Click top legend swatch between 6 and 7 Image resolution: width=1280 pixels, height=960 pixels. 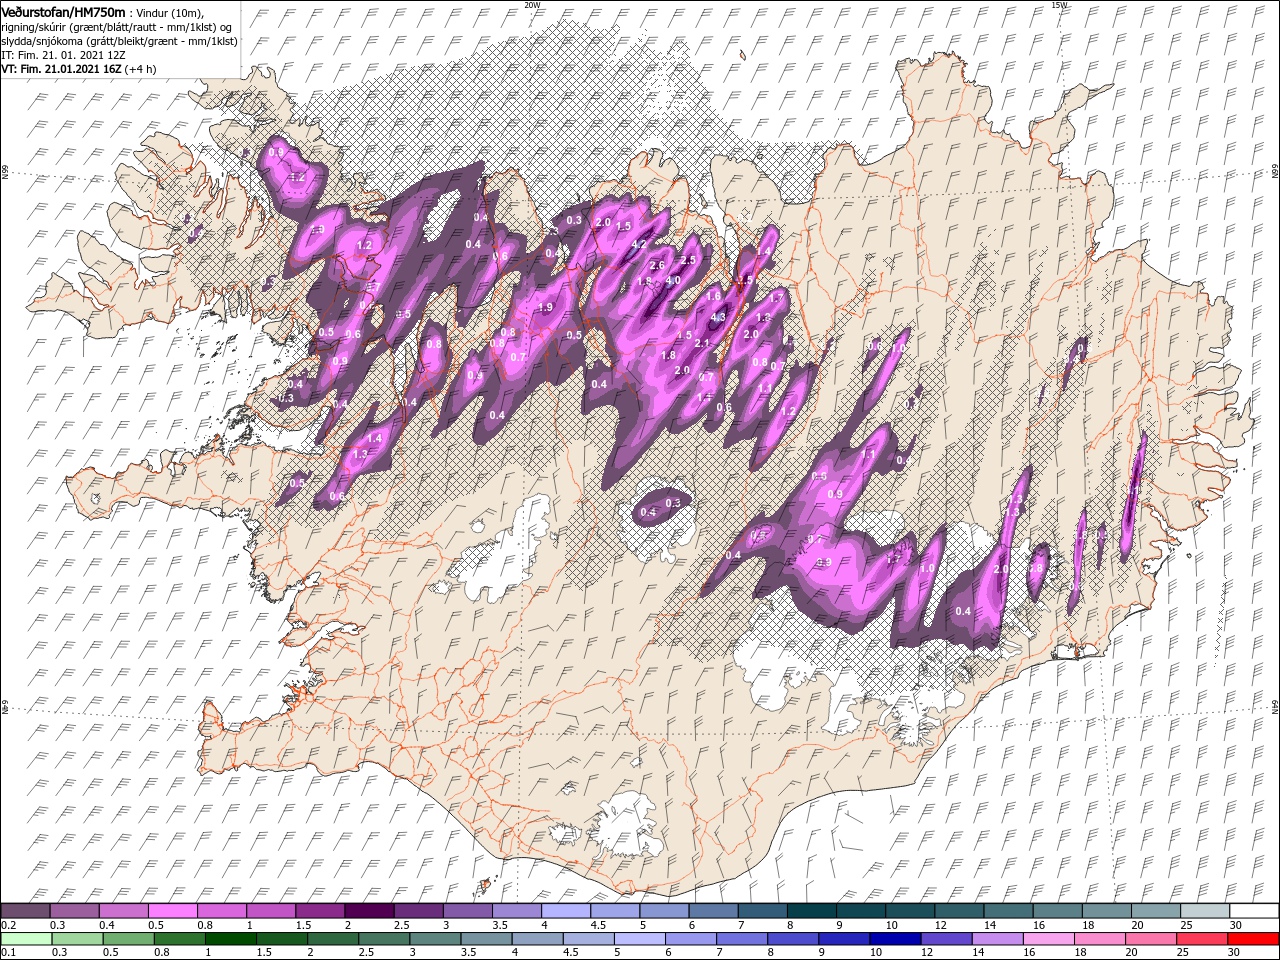tap(713, 911)
